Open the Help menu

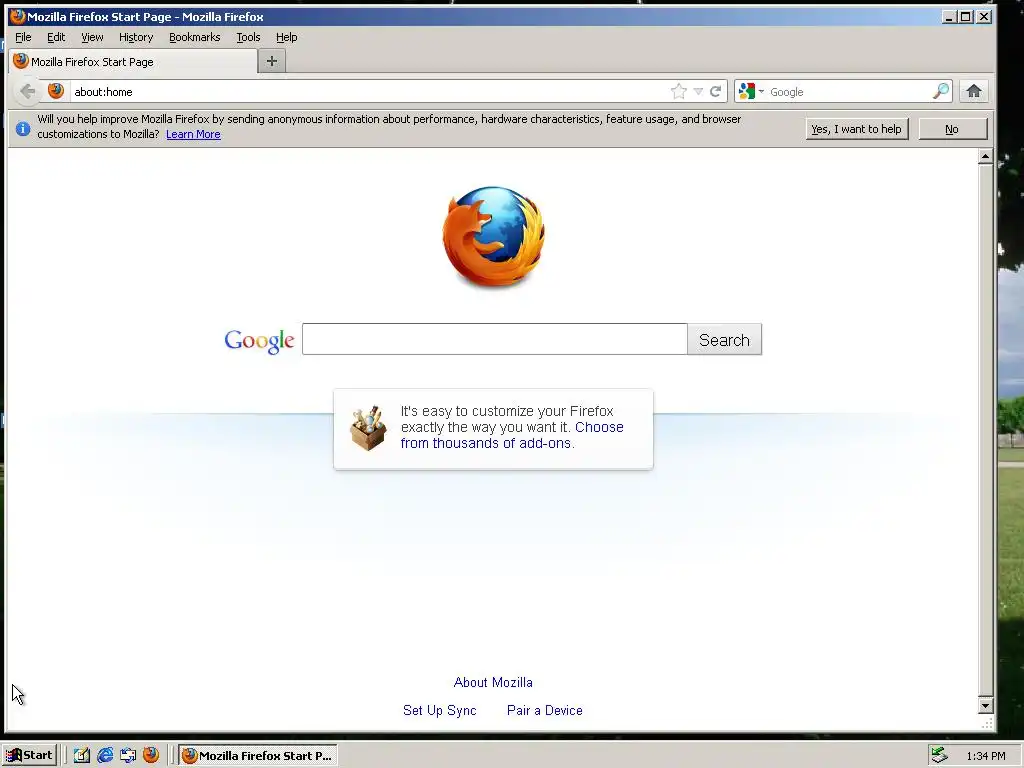point(286,37)
